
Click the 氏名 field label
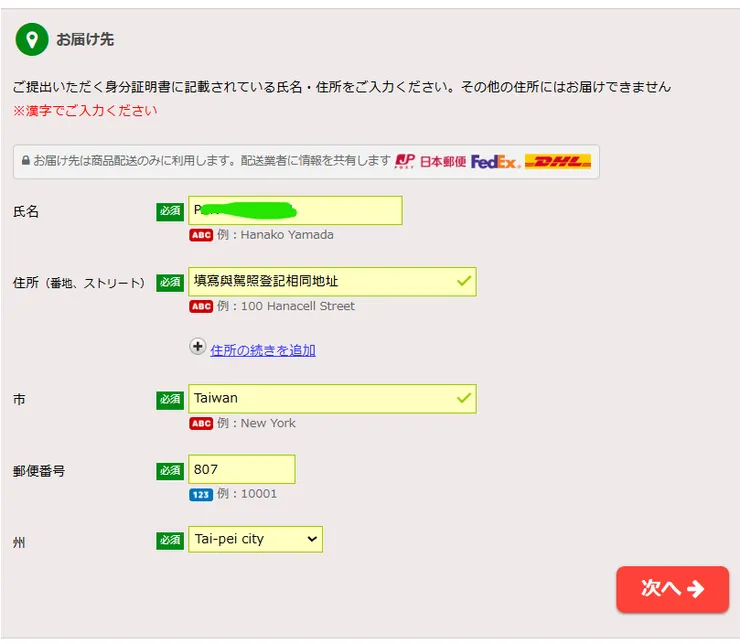pos(26,211)
